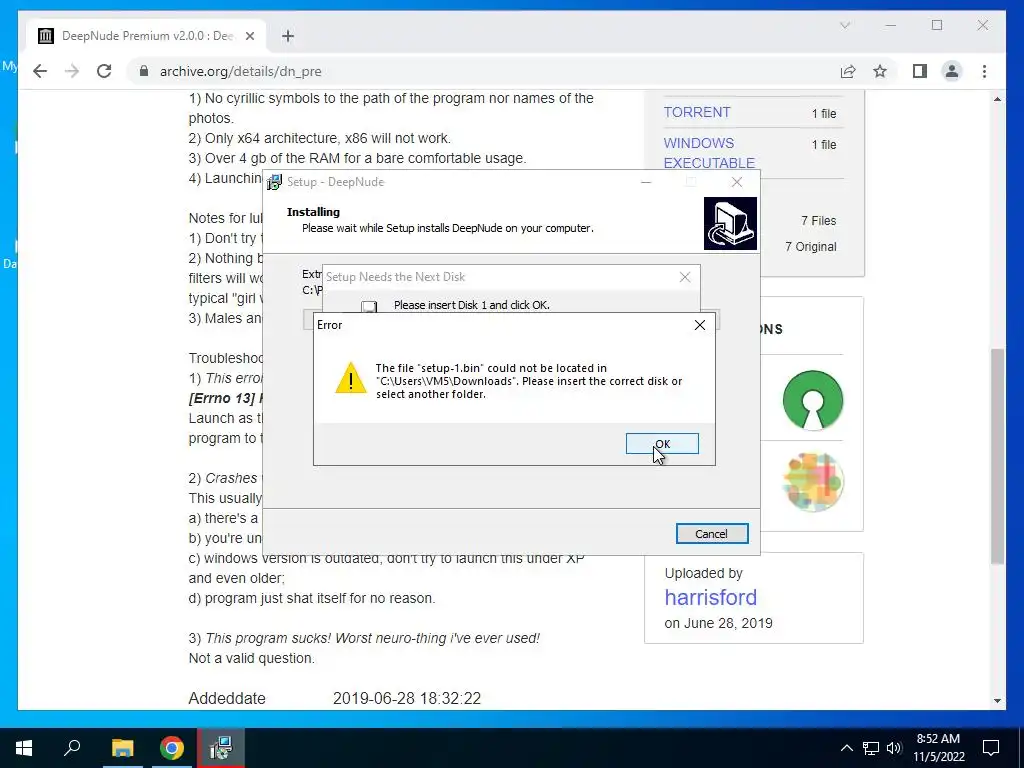The image size is (1024, 768).
Task: Open network status tray icon
Action: pos(871,748)
